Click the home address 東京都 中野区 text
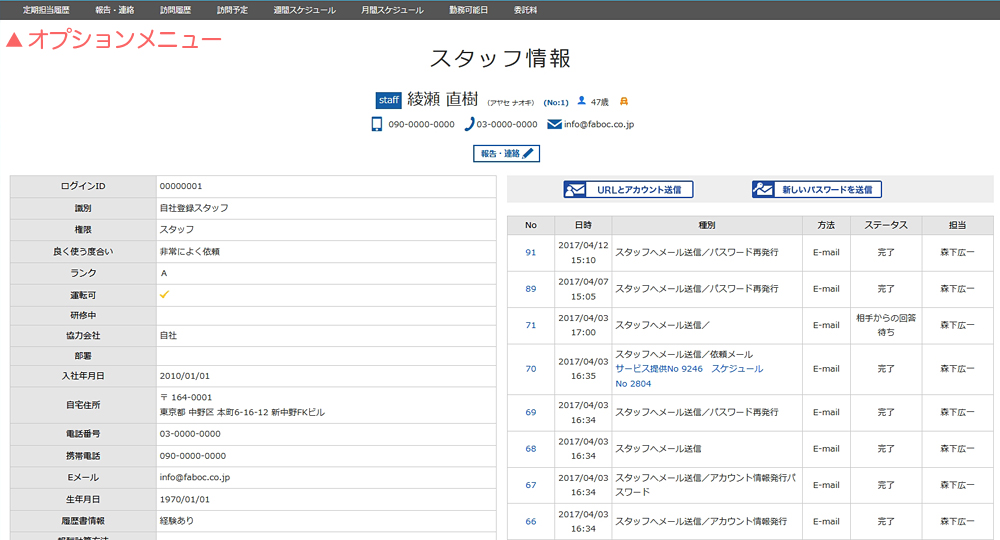 click(242, 412)
